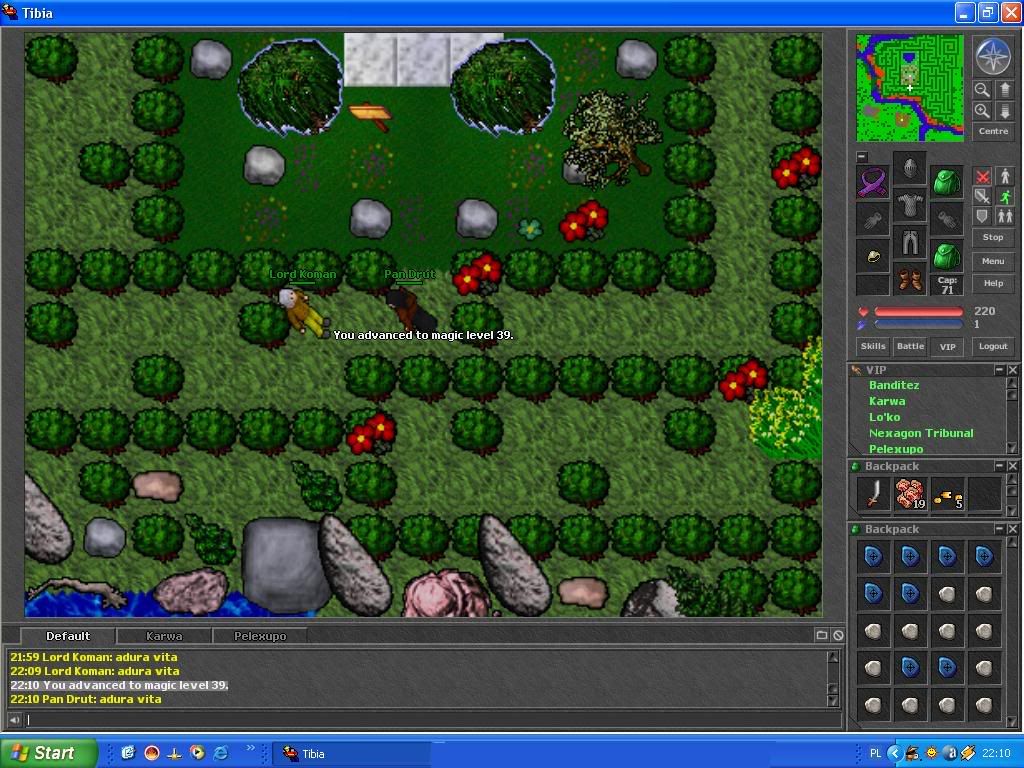
Task: Click the chat log scroll up arrow
Action: (833, 657)
